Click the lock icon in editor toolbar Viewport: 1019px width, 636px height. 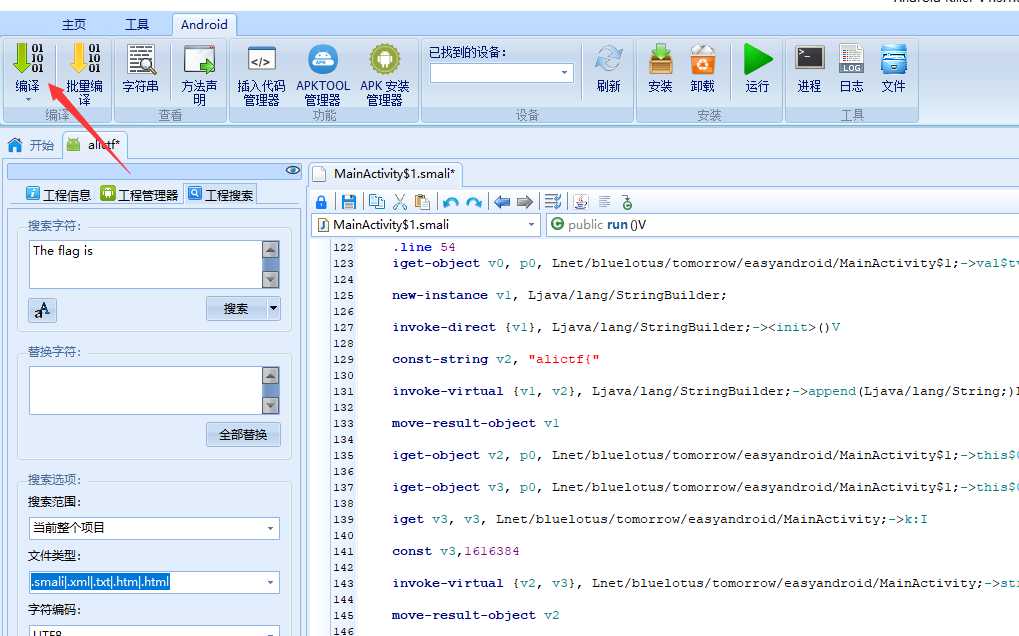(321, 203)
